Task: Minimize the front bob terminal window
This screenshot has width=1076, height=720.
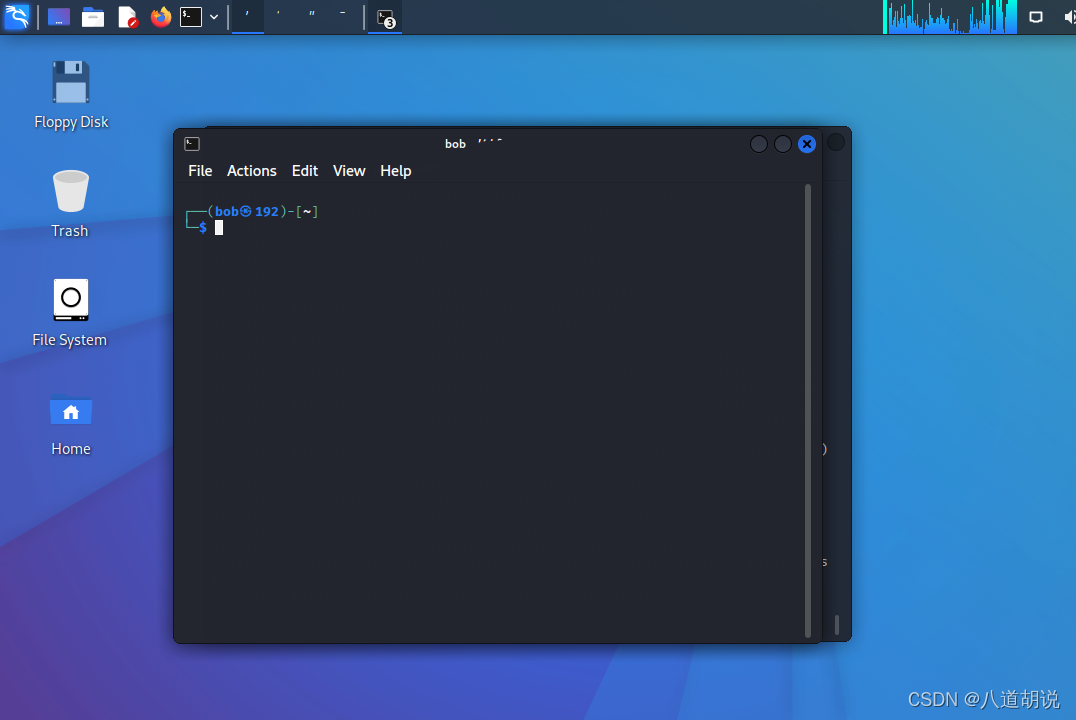Action: (x=758, y=143)
